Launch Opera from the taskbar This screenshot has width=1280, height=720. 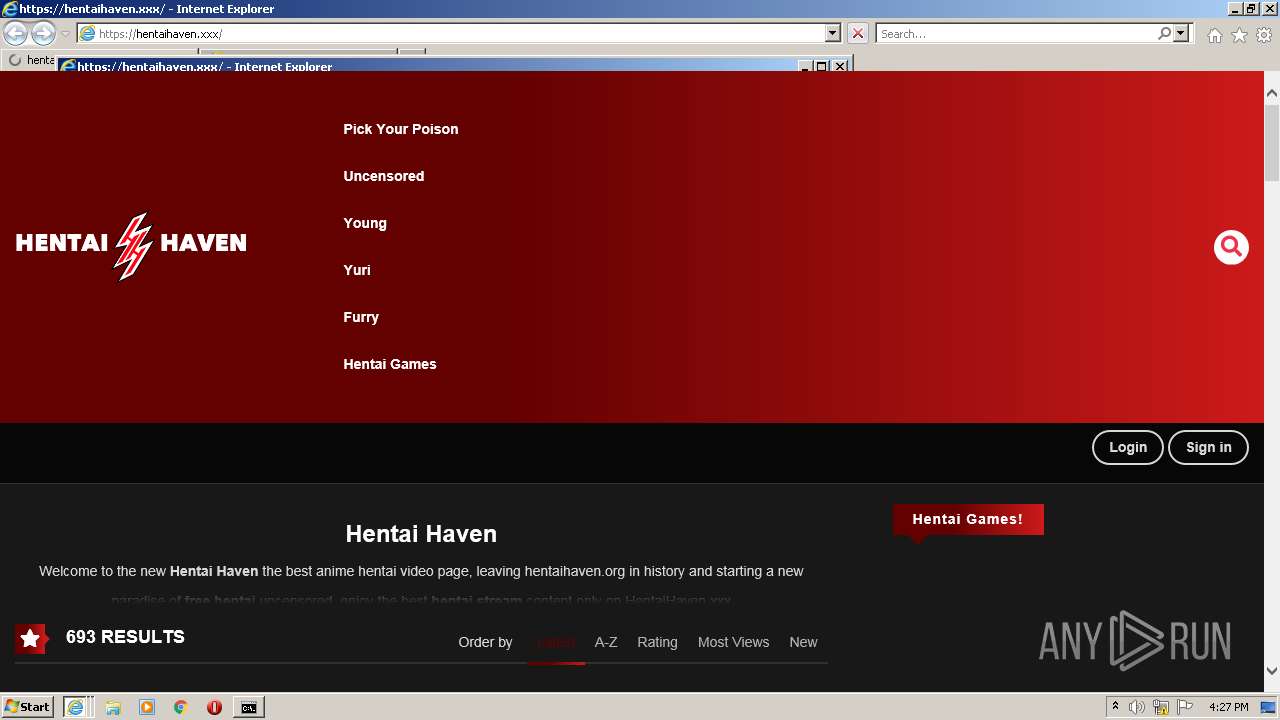[214, 707]
